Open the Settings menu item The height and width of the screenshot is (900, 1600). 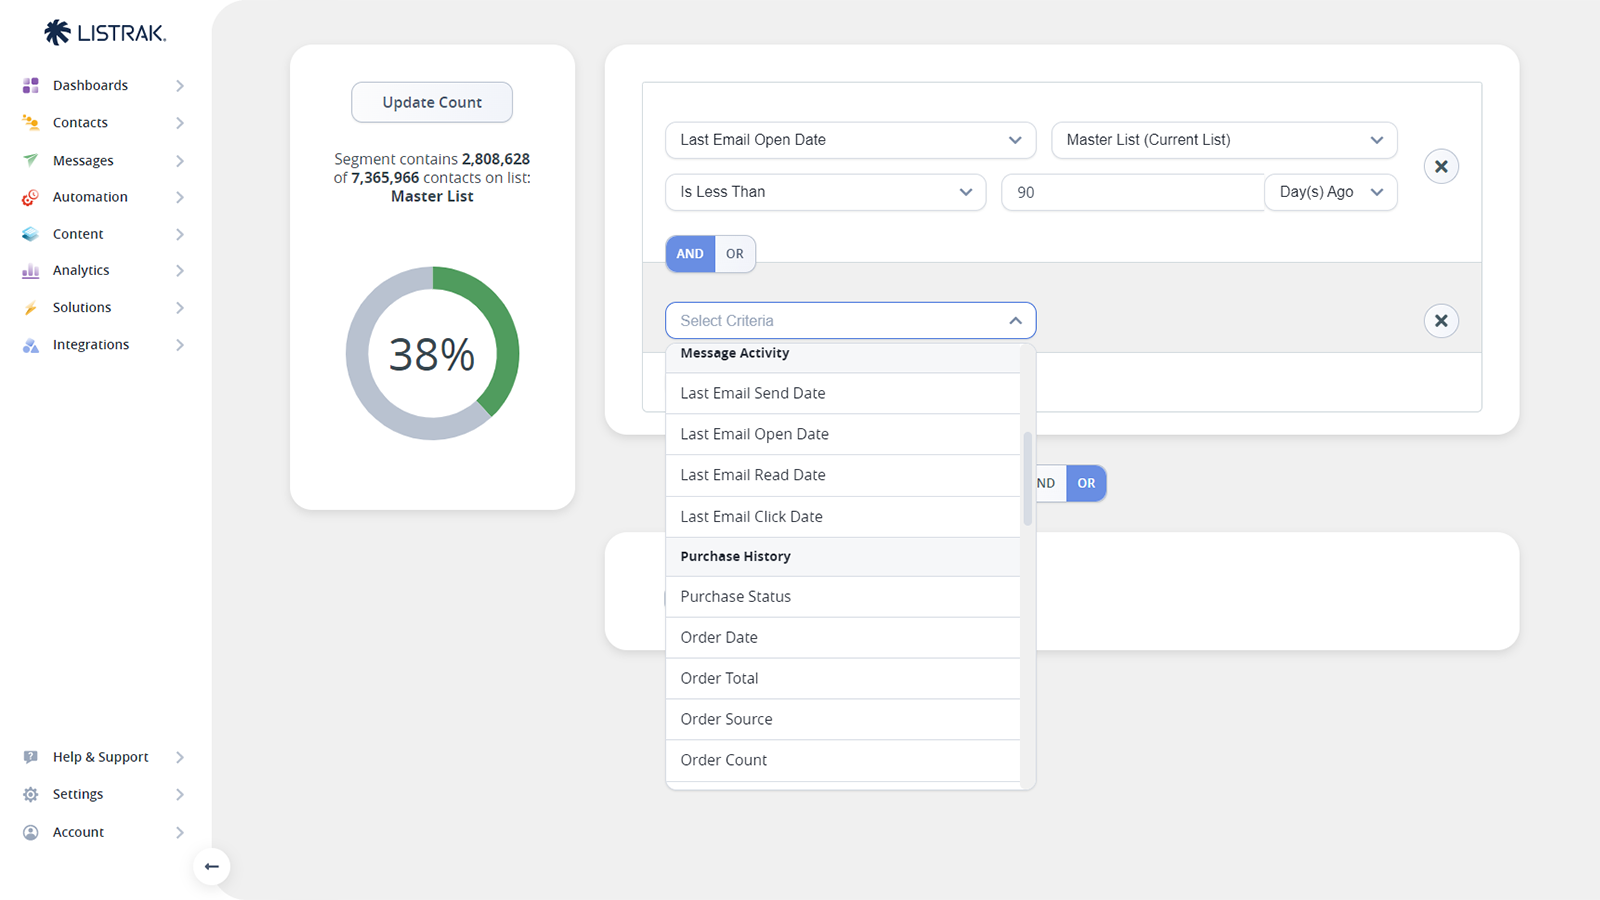point(78,794)
